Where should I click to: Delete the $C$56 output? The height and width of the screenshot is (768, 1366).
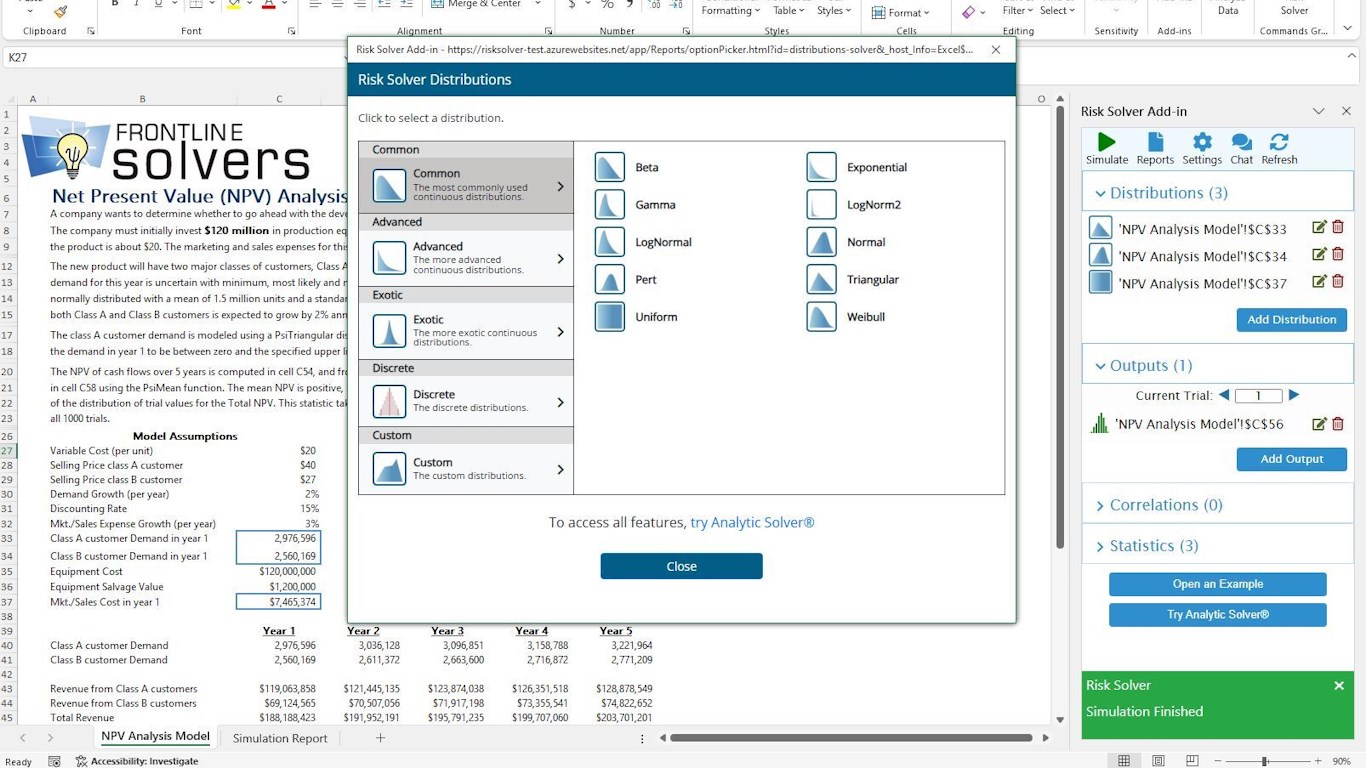click(x=1338, y=424)
